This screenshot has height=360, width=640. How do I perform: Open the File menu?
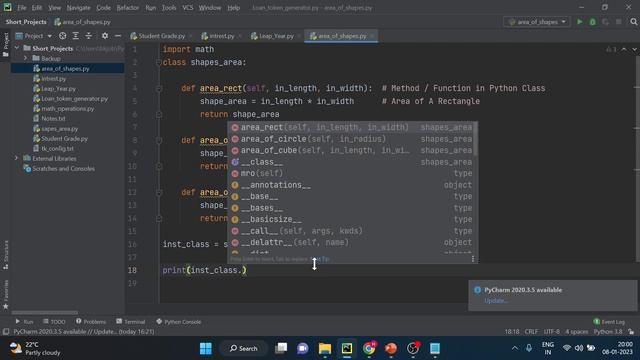pyautogui.click(x=22, y=8)
